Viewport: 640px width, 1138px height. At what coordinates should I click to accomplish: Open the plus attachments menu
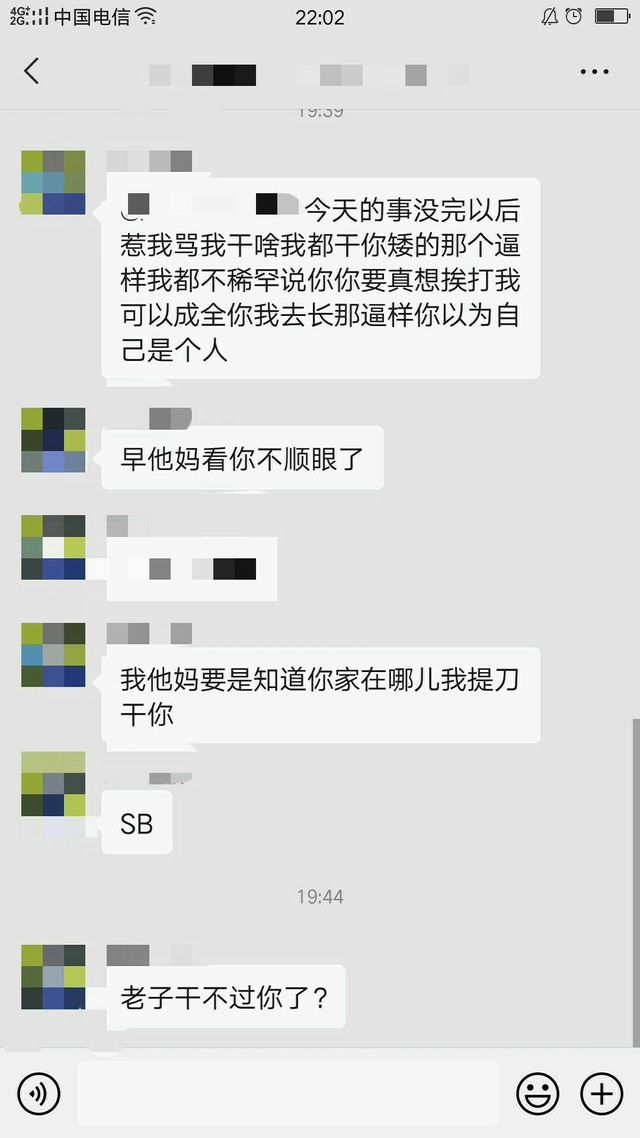pyautogui.click(x=602, y=1093)
